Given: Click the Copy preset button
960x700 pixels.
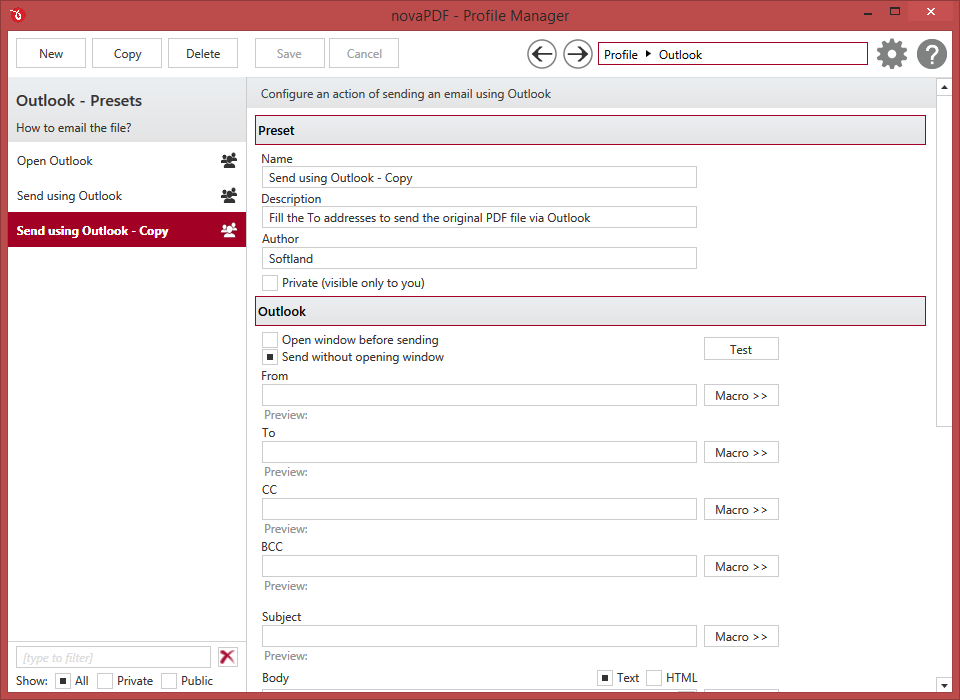Looking at the screenshot, I should 127,53.
